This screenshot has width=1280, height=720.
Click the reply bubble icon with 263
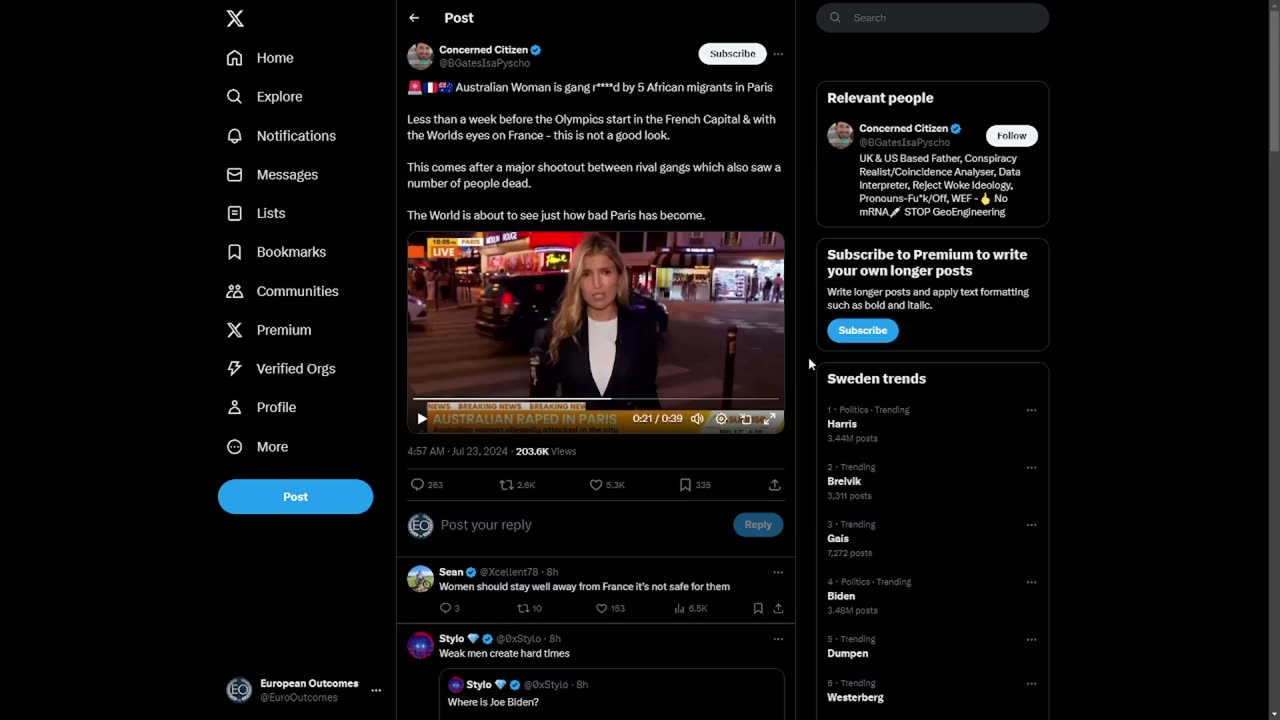pyautogui.click(x=417, y=485)
